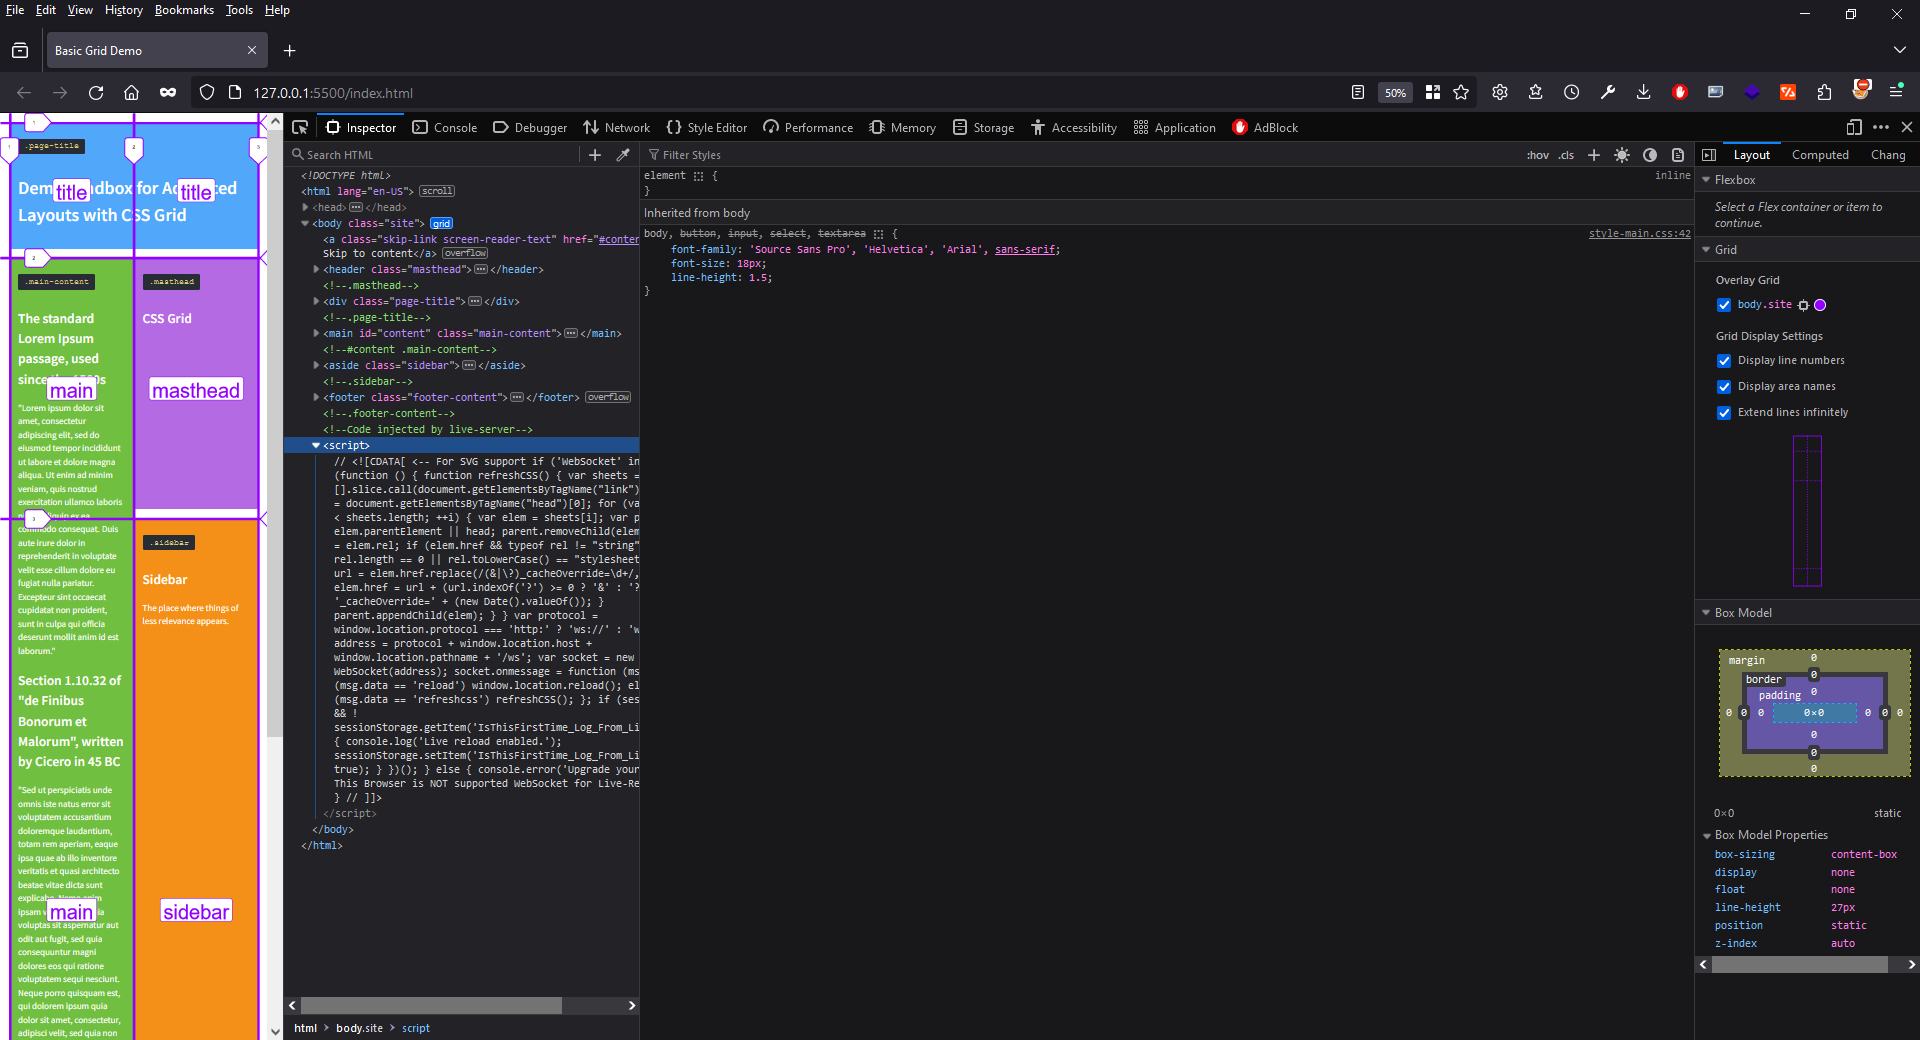Open the Firefox View icon
Viewport: 1920px width, 1040px height.
click(x=20, y=51)
